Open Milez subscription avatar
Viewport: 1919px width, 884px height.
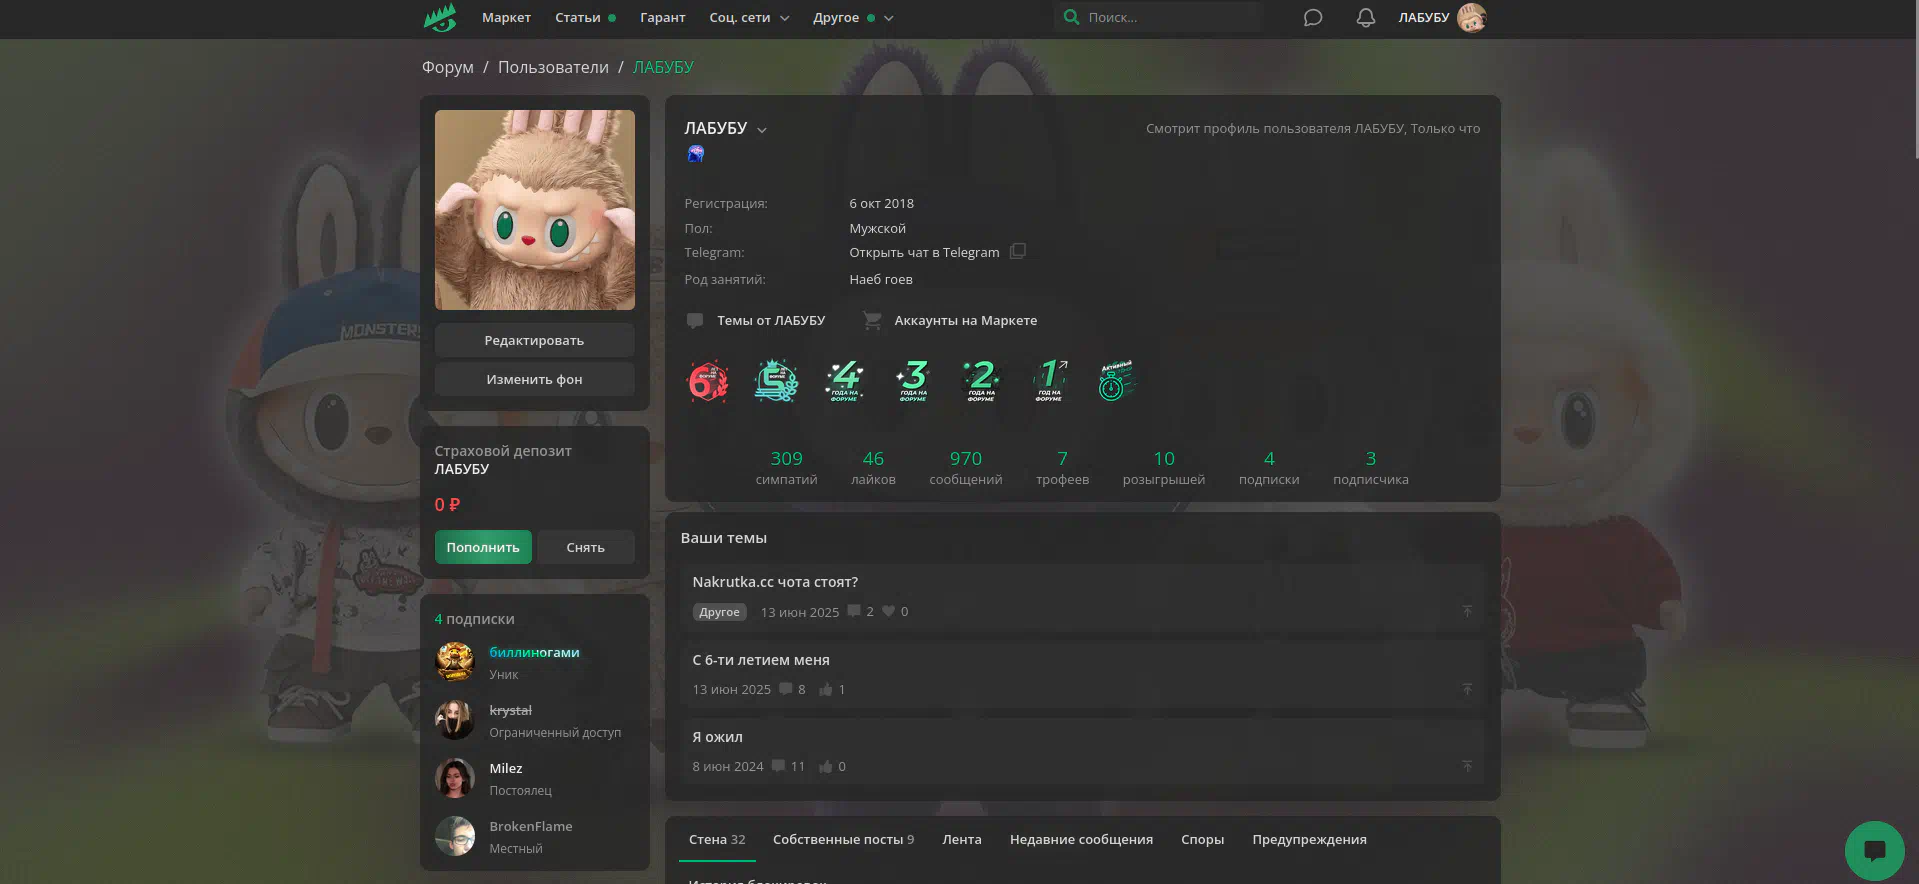454,778
